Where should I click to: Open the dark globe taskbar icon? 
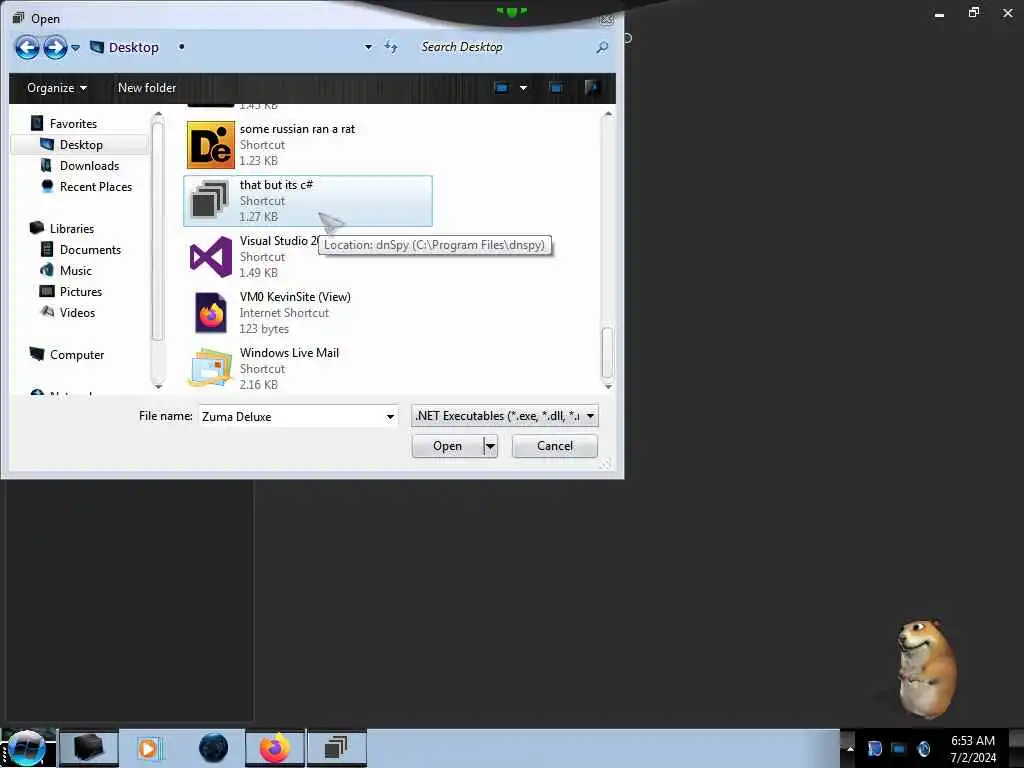point(213,748)
